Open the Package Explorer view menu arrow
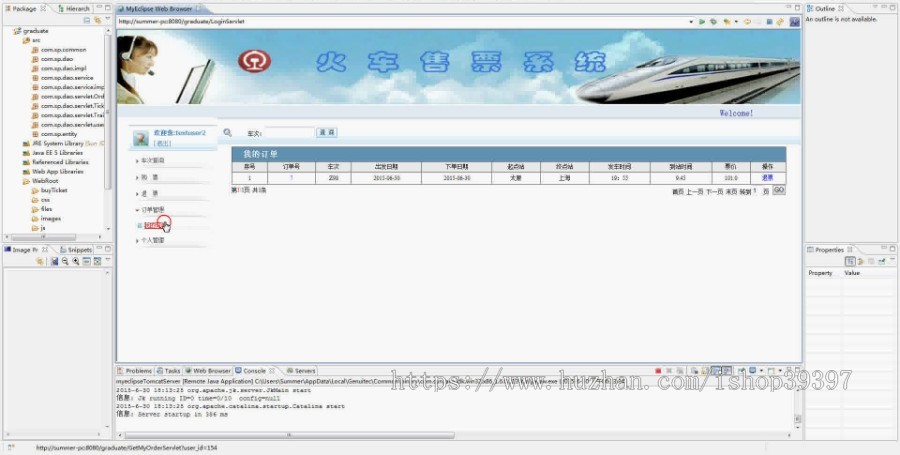The height and width of the screenshot is (455, 900). 107,20
